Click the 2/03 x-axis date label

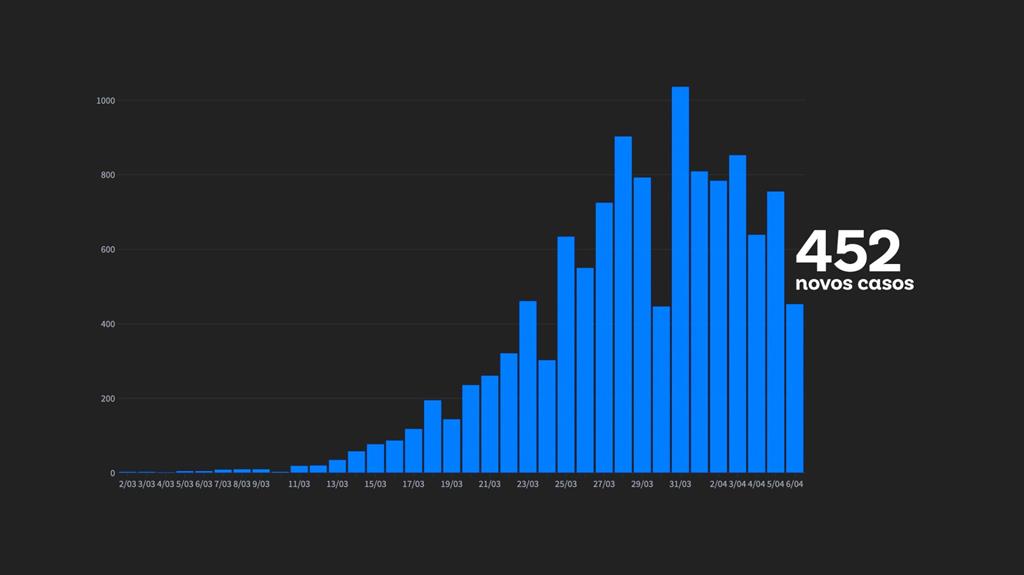pyautogui.click(x=128, y=484)
